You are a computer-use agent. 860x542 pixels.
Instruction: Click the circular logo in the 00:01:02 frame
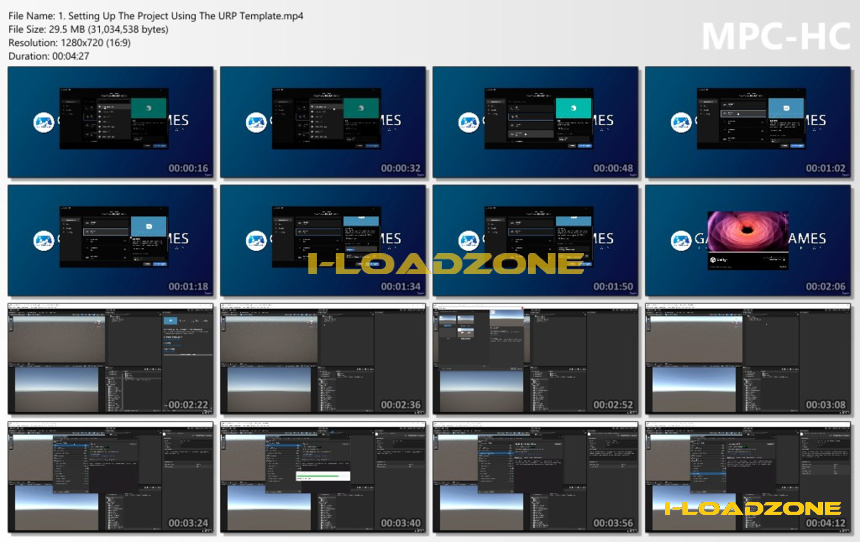(681, 122)
